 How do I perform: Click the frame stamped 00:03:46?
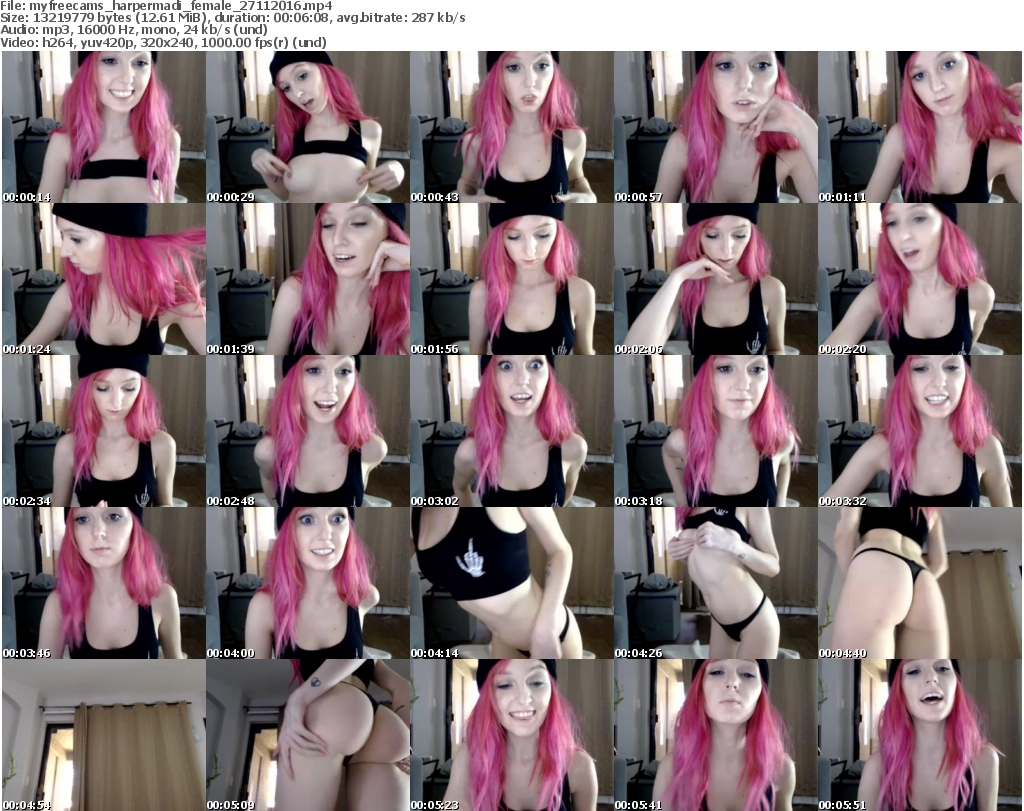[x=104, y=583]
